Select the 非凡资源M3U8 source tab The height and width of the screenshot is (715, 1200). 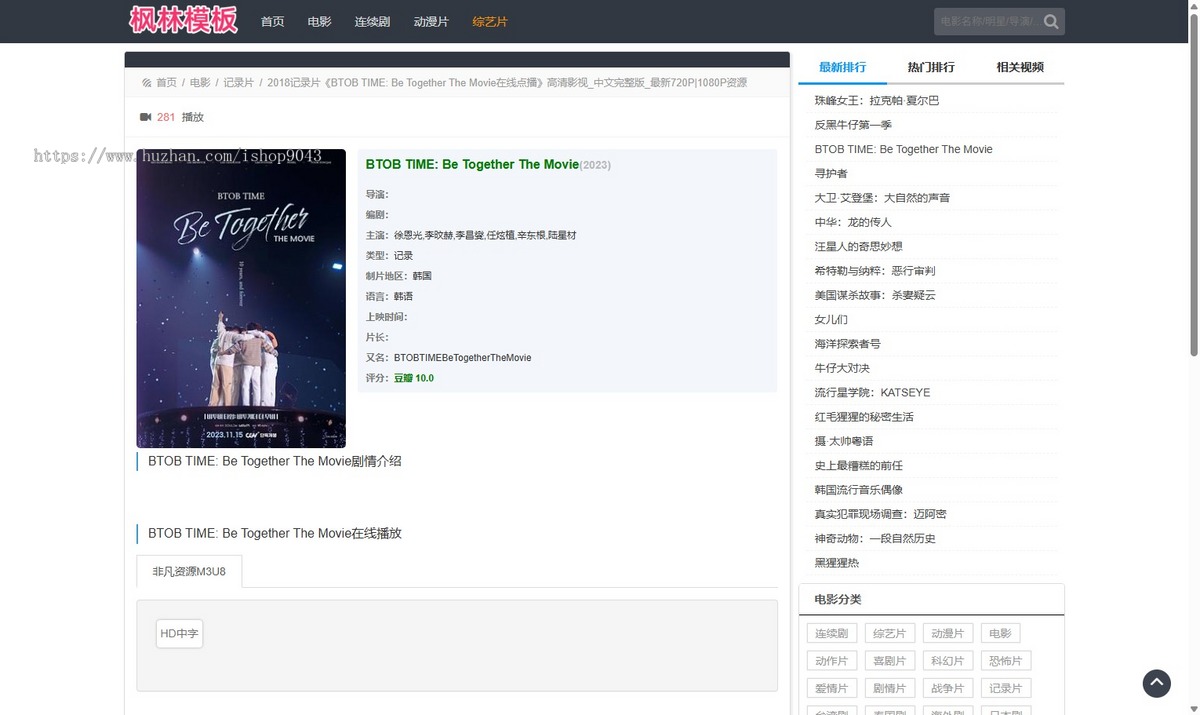(x=189, y=571)
